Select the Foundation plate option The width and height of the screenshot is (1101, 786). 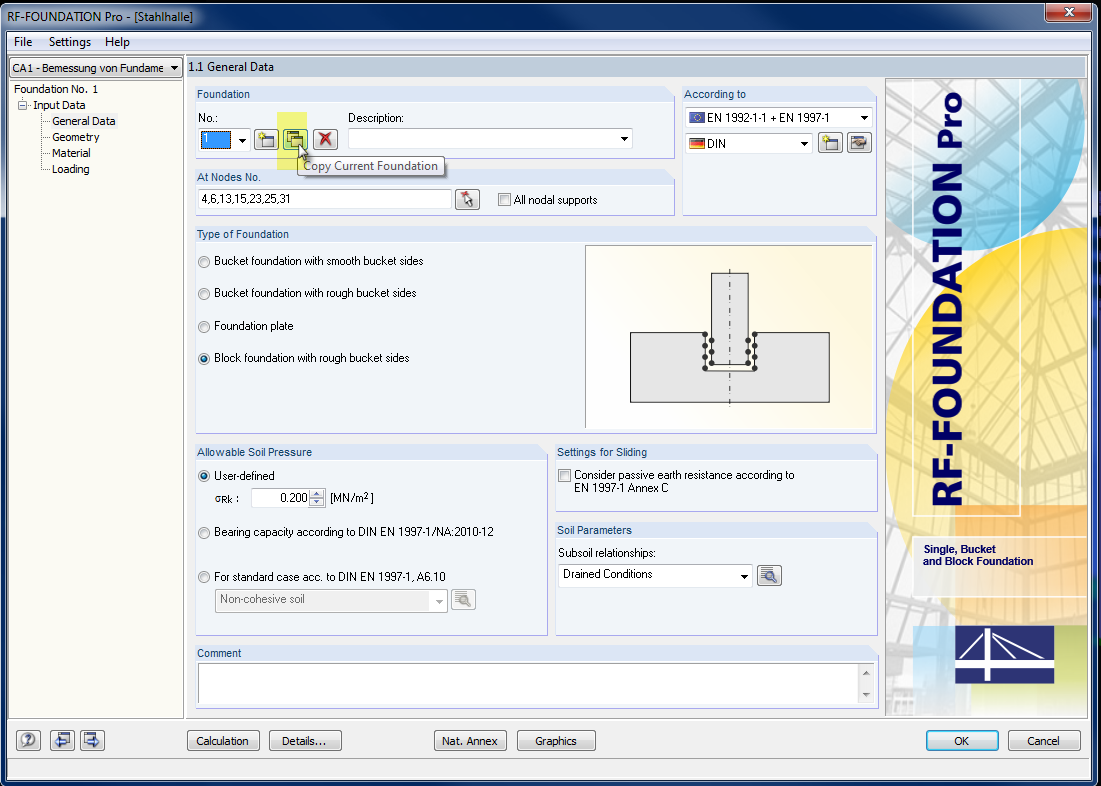coord(204,326)
